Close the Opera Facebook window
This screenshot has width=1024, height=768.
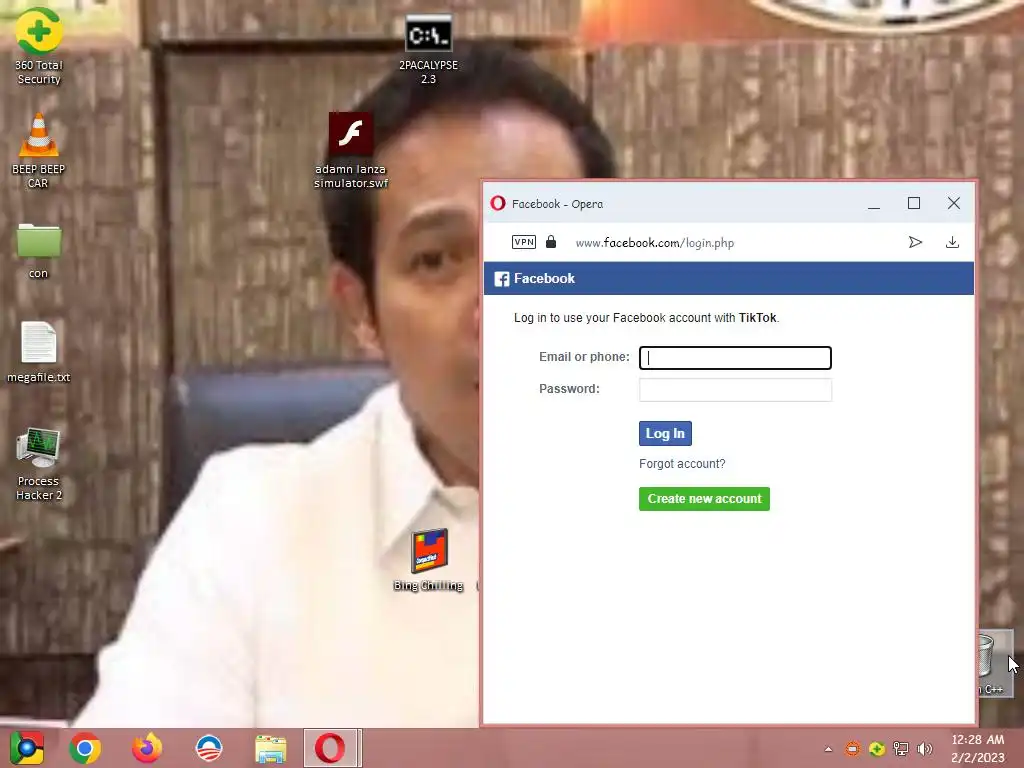(953, 204)
